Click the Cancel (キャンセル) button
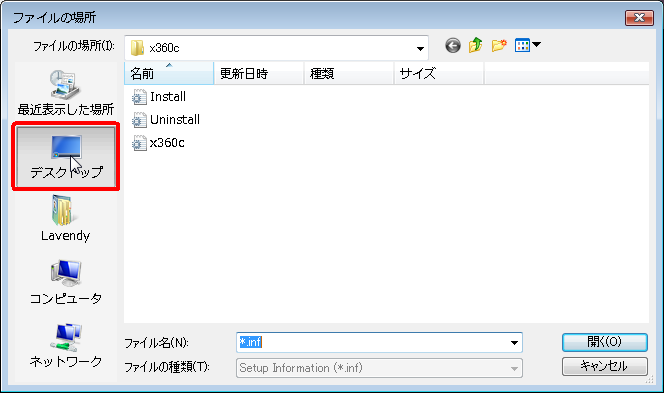The height and width of the screenshot is (393, 664). point(605,367)
